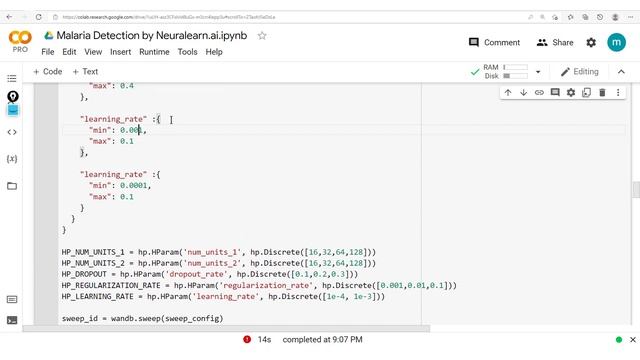Open the table of contents sidebar icon
This screenshot has width=640, height=360.
(x=12, y=78)
